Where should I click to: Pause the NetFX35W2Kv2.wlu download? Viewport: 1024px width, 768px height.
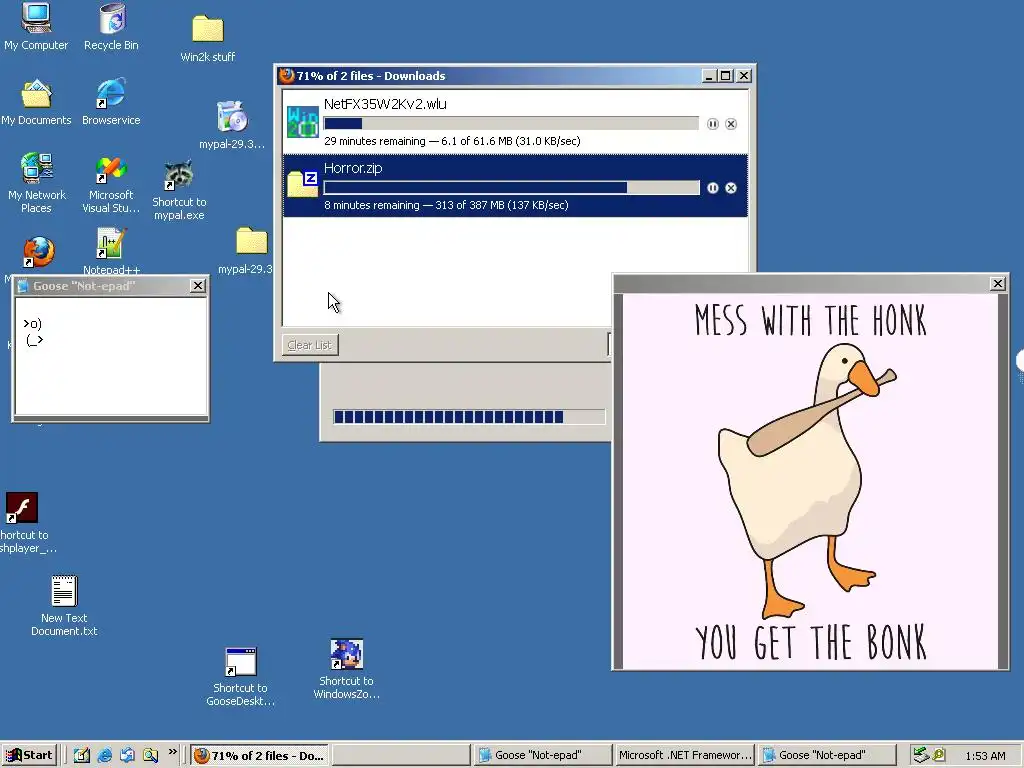[x=712, y=124]
